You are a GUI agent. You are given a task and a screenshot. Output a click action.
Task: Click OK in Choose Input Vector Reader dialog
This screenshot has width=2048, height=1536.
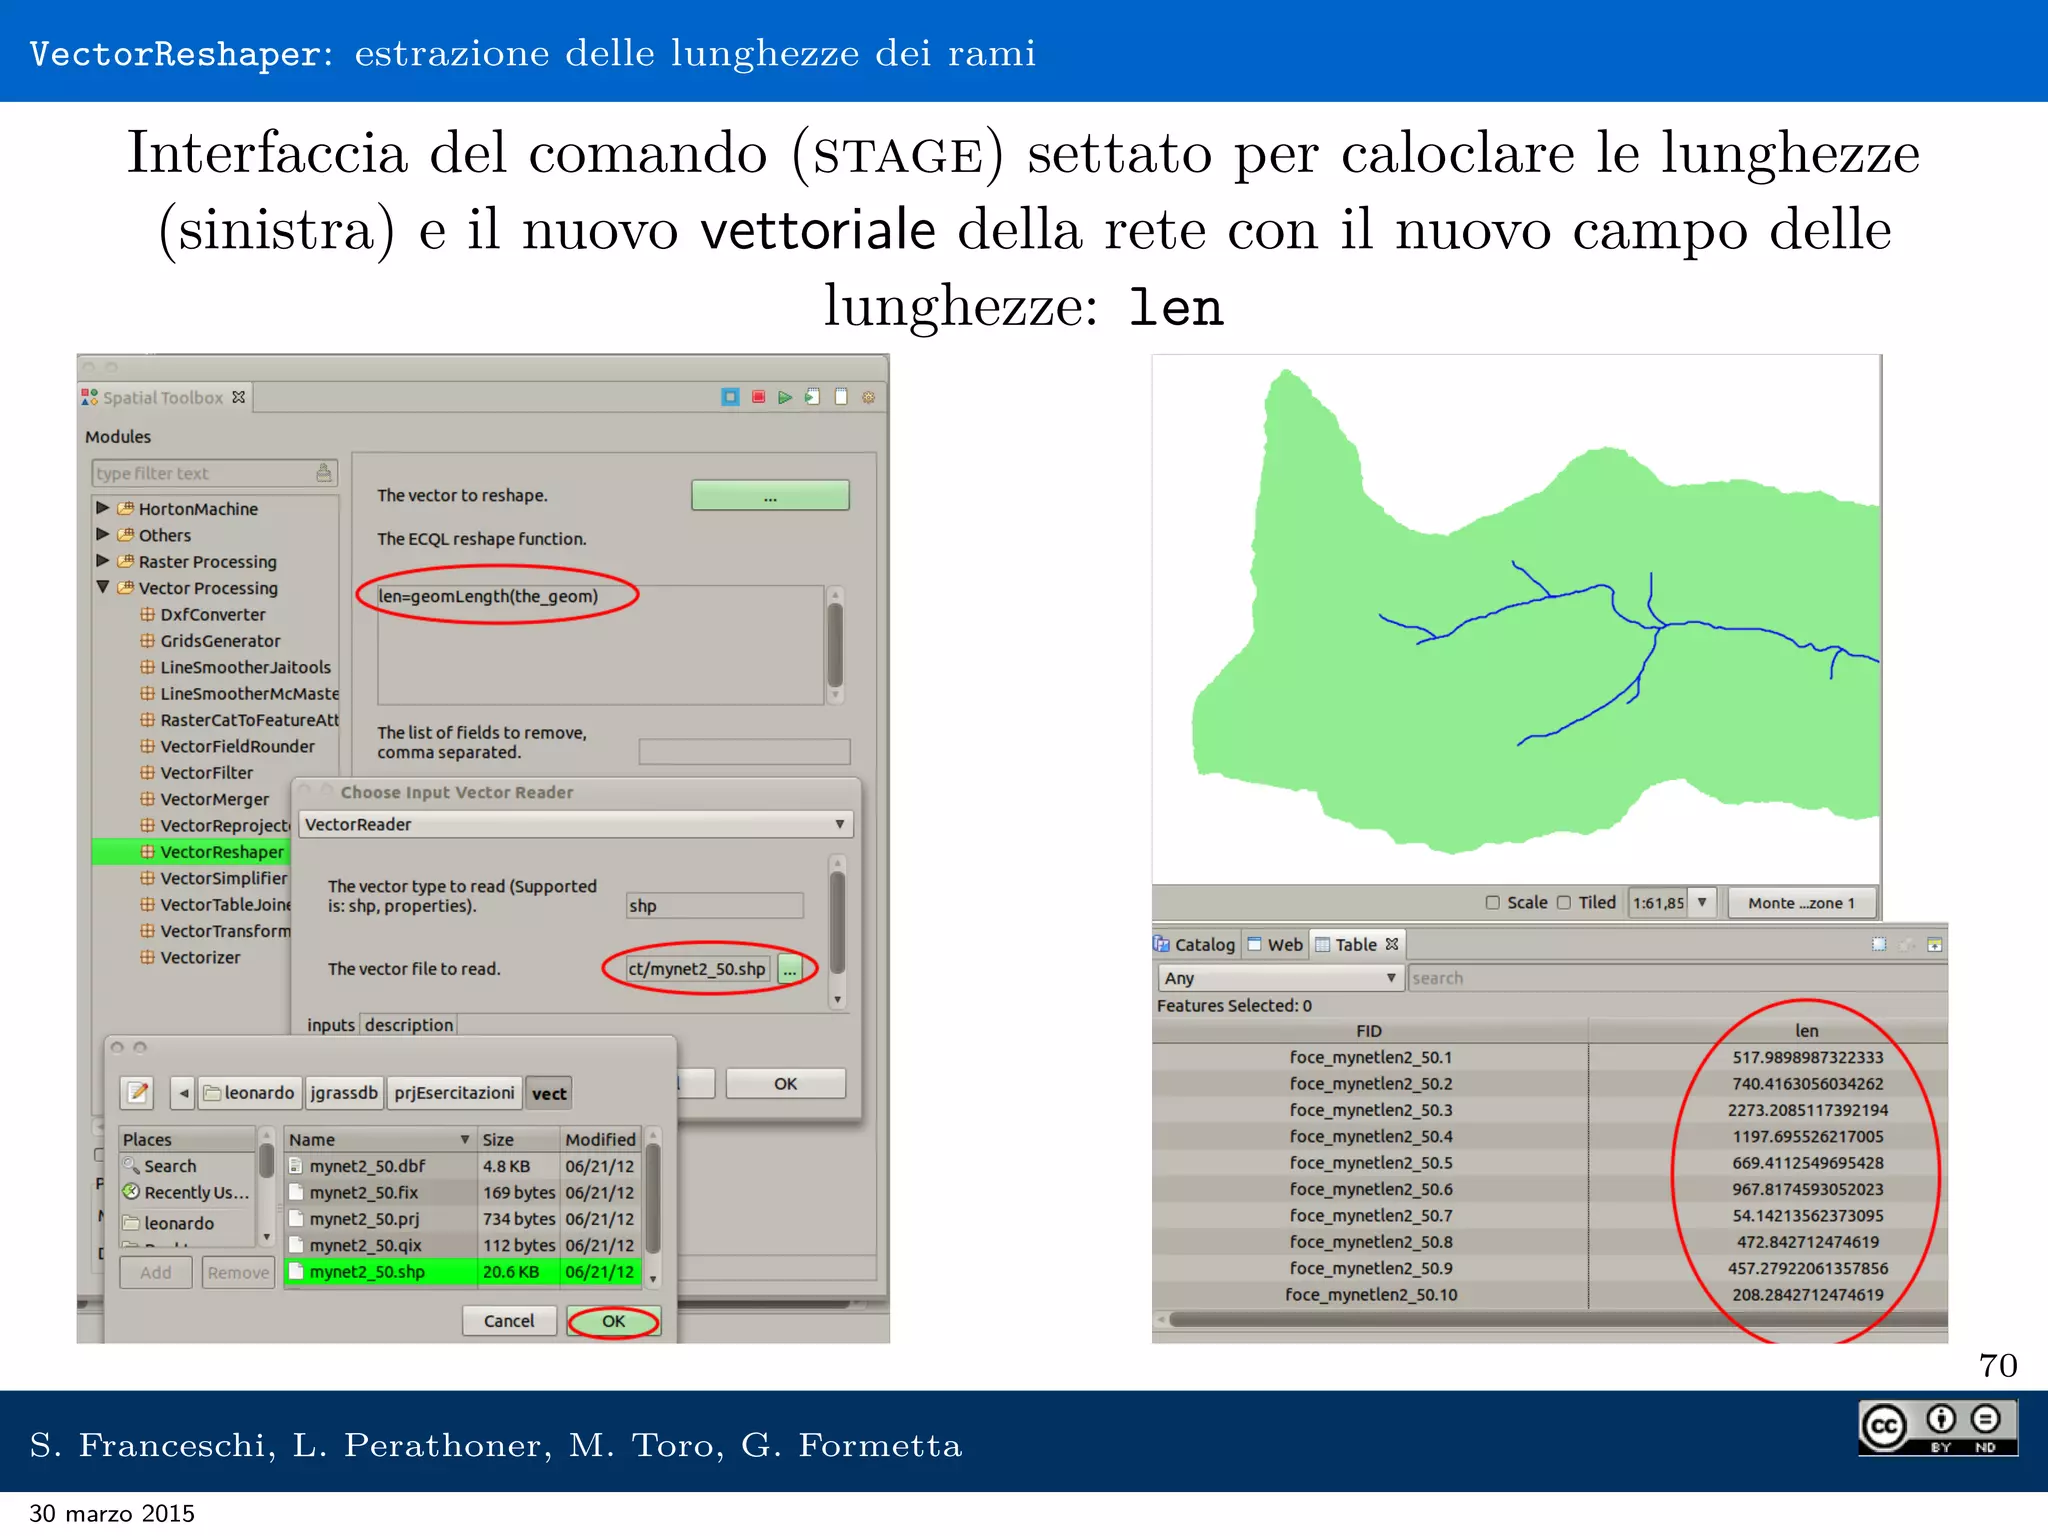pos(786,1083)
